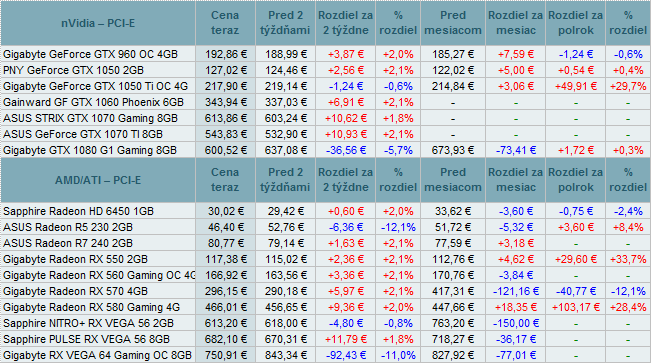Click the AMD/ATI – PCI-E section header

[x=98, y=180]
